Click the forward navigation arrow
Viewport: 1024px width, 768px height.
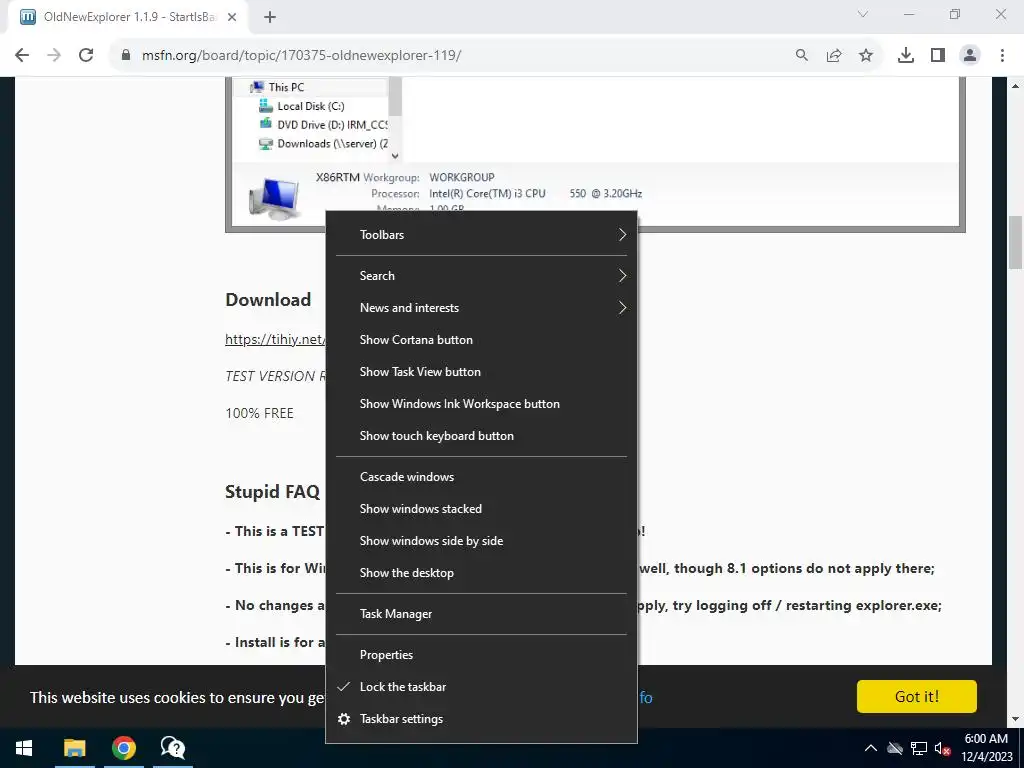click(54, 55)
